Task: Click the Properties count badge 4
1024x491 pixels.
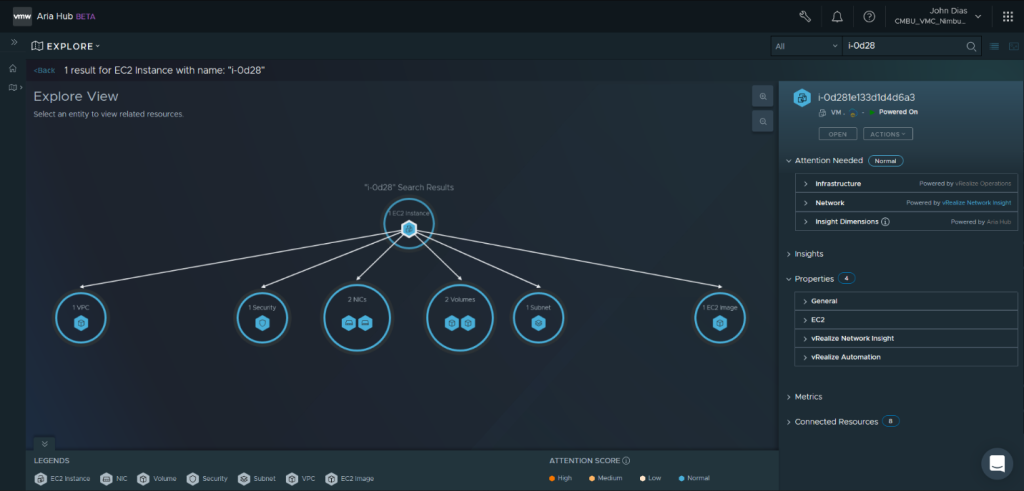Action: (x=846, y=279)
